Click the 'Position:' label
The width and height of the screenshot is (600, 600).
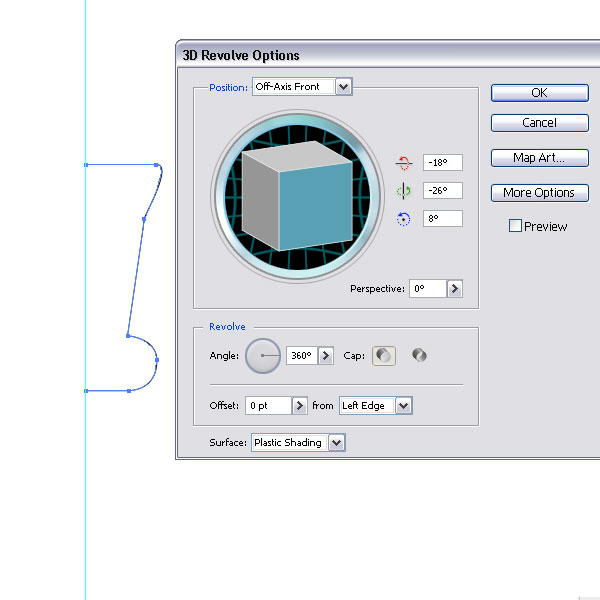pos(228,88)
